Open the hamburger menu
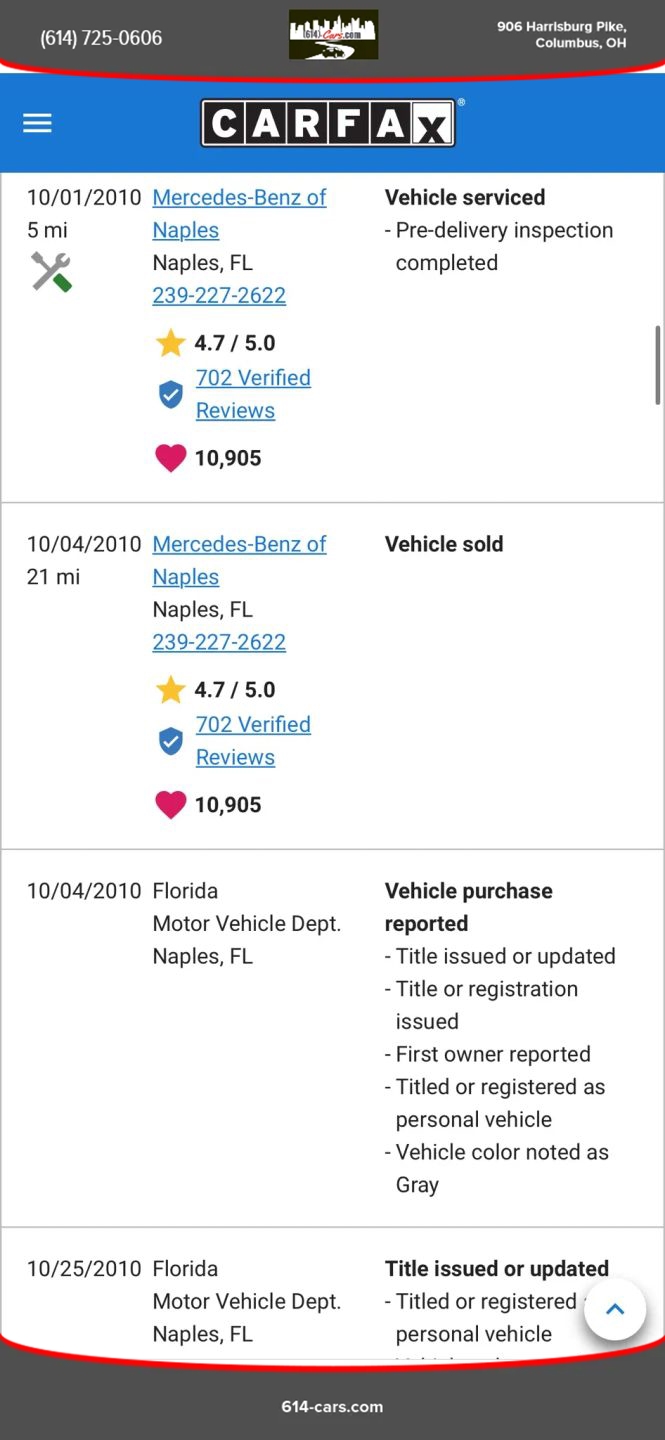Image resolution: width=665 pixels, height=1440 pixels. [37, 123]
